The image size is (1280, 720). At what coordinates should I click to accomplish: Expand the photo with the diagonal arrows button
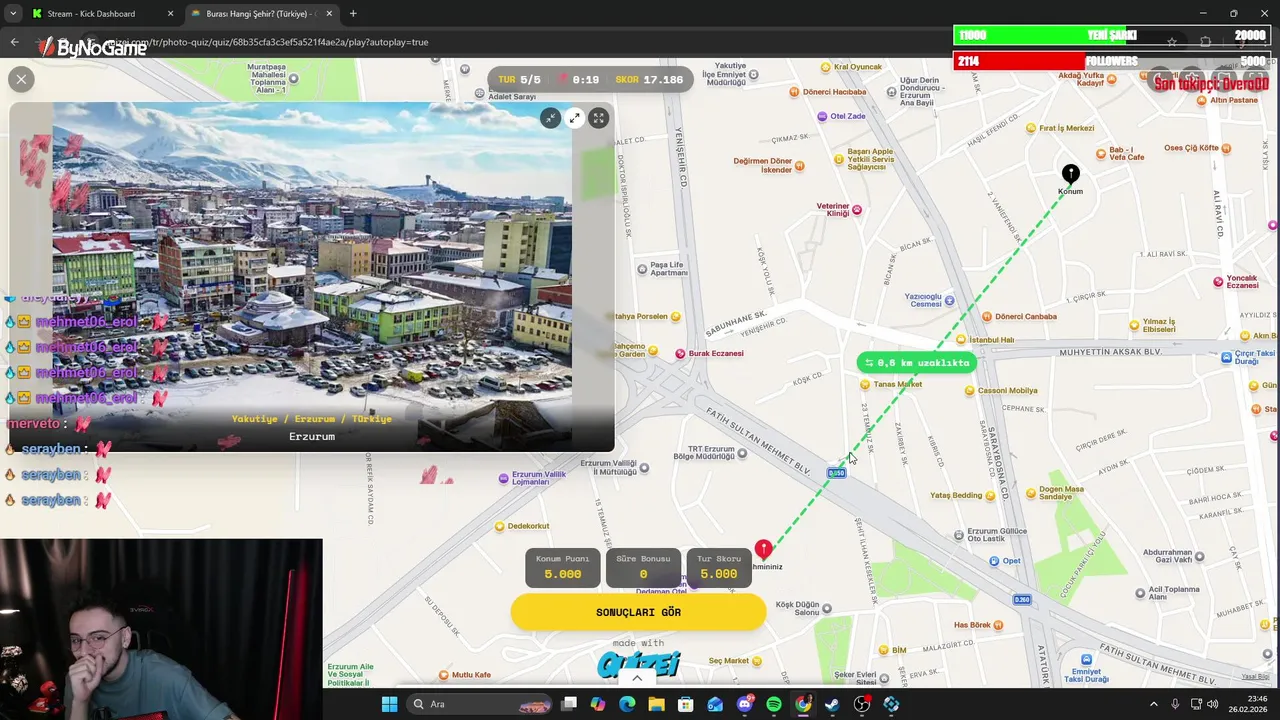pos(574,119)
